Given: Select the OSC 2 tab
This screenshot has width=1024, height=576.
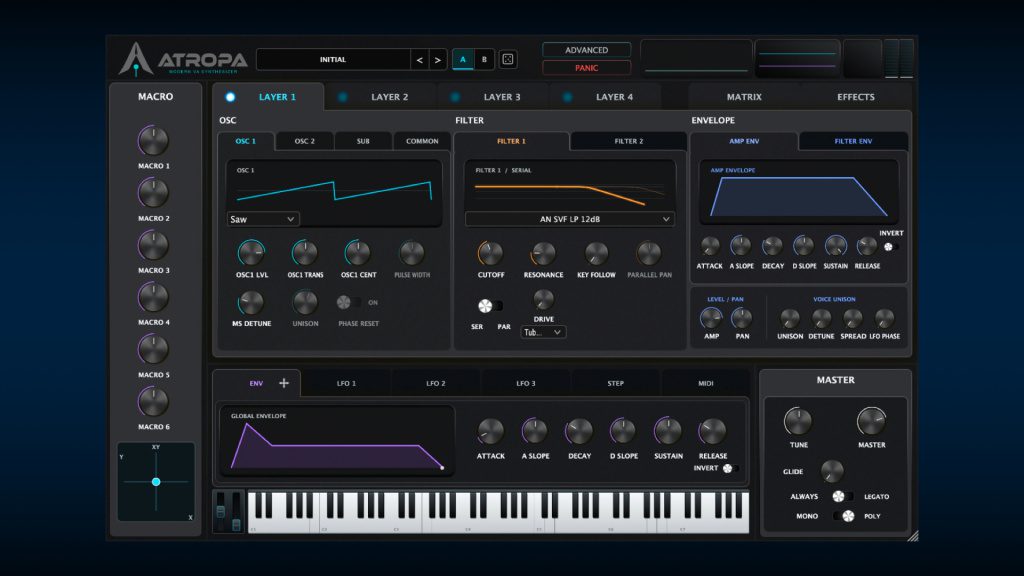Looking at the screenshot, I should [x=304, y=141].
